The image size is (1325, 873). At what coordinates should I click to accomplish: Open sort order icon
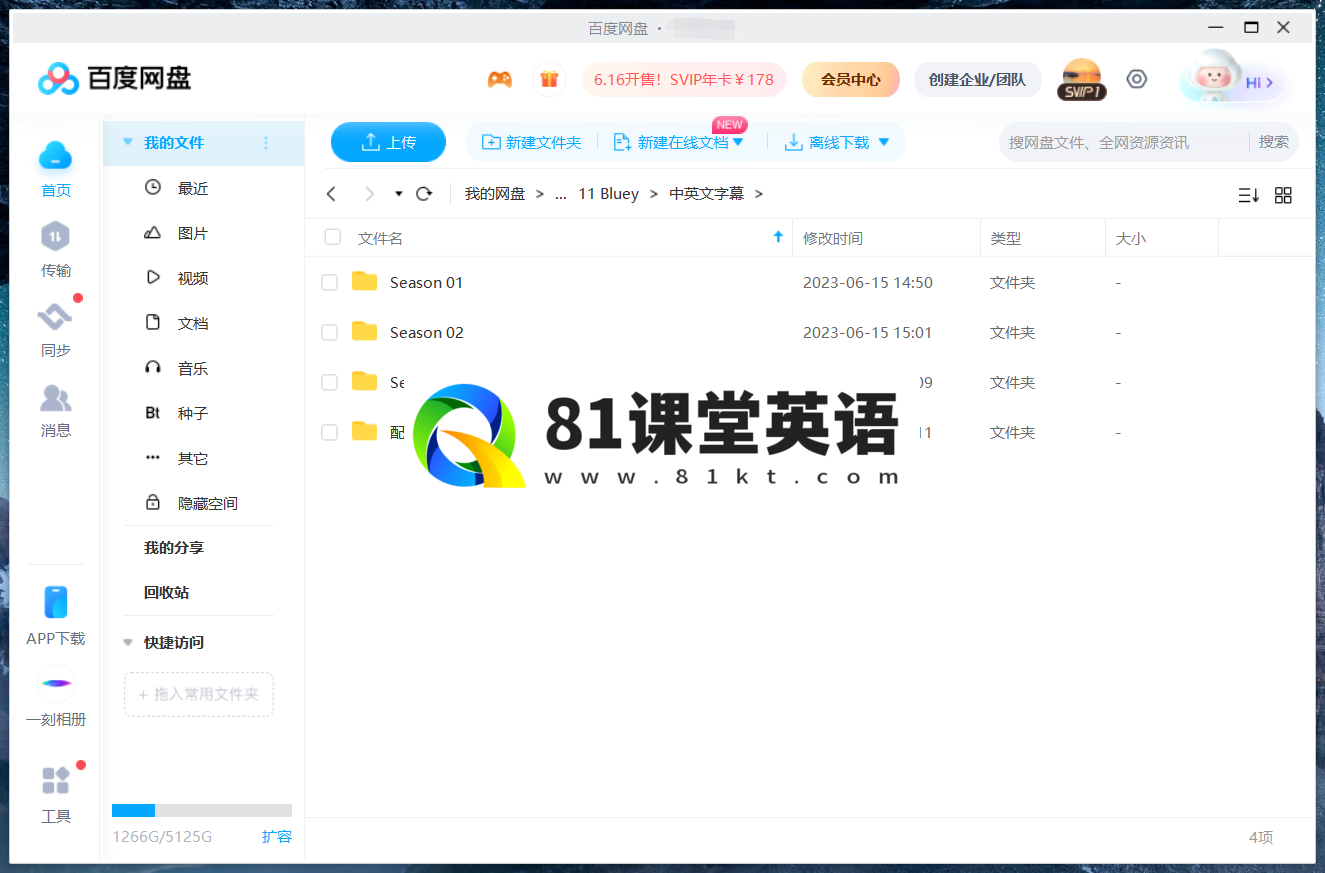pyautogui.click(x=1248, y=195)
